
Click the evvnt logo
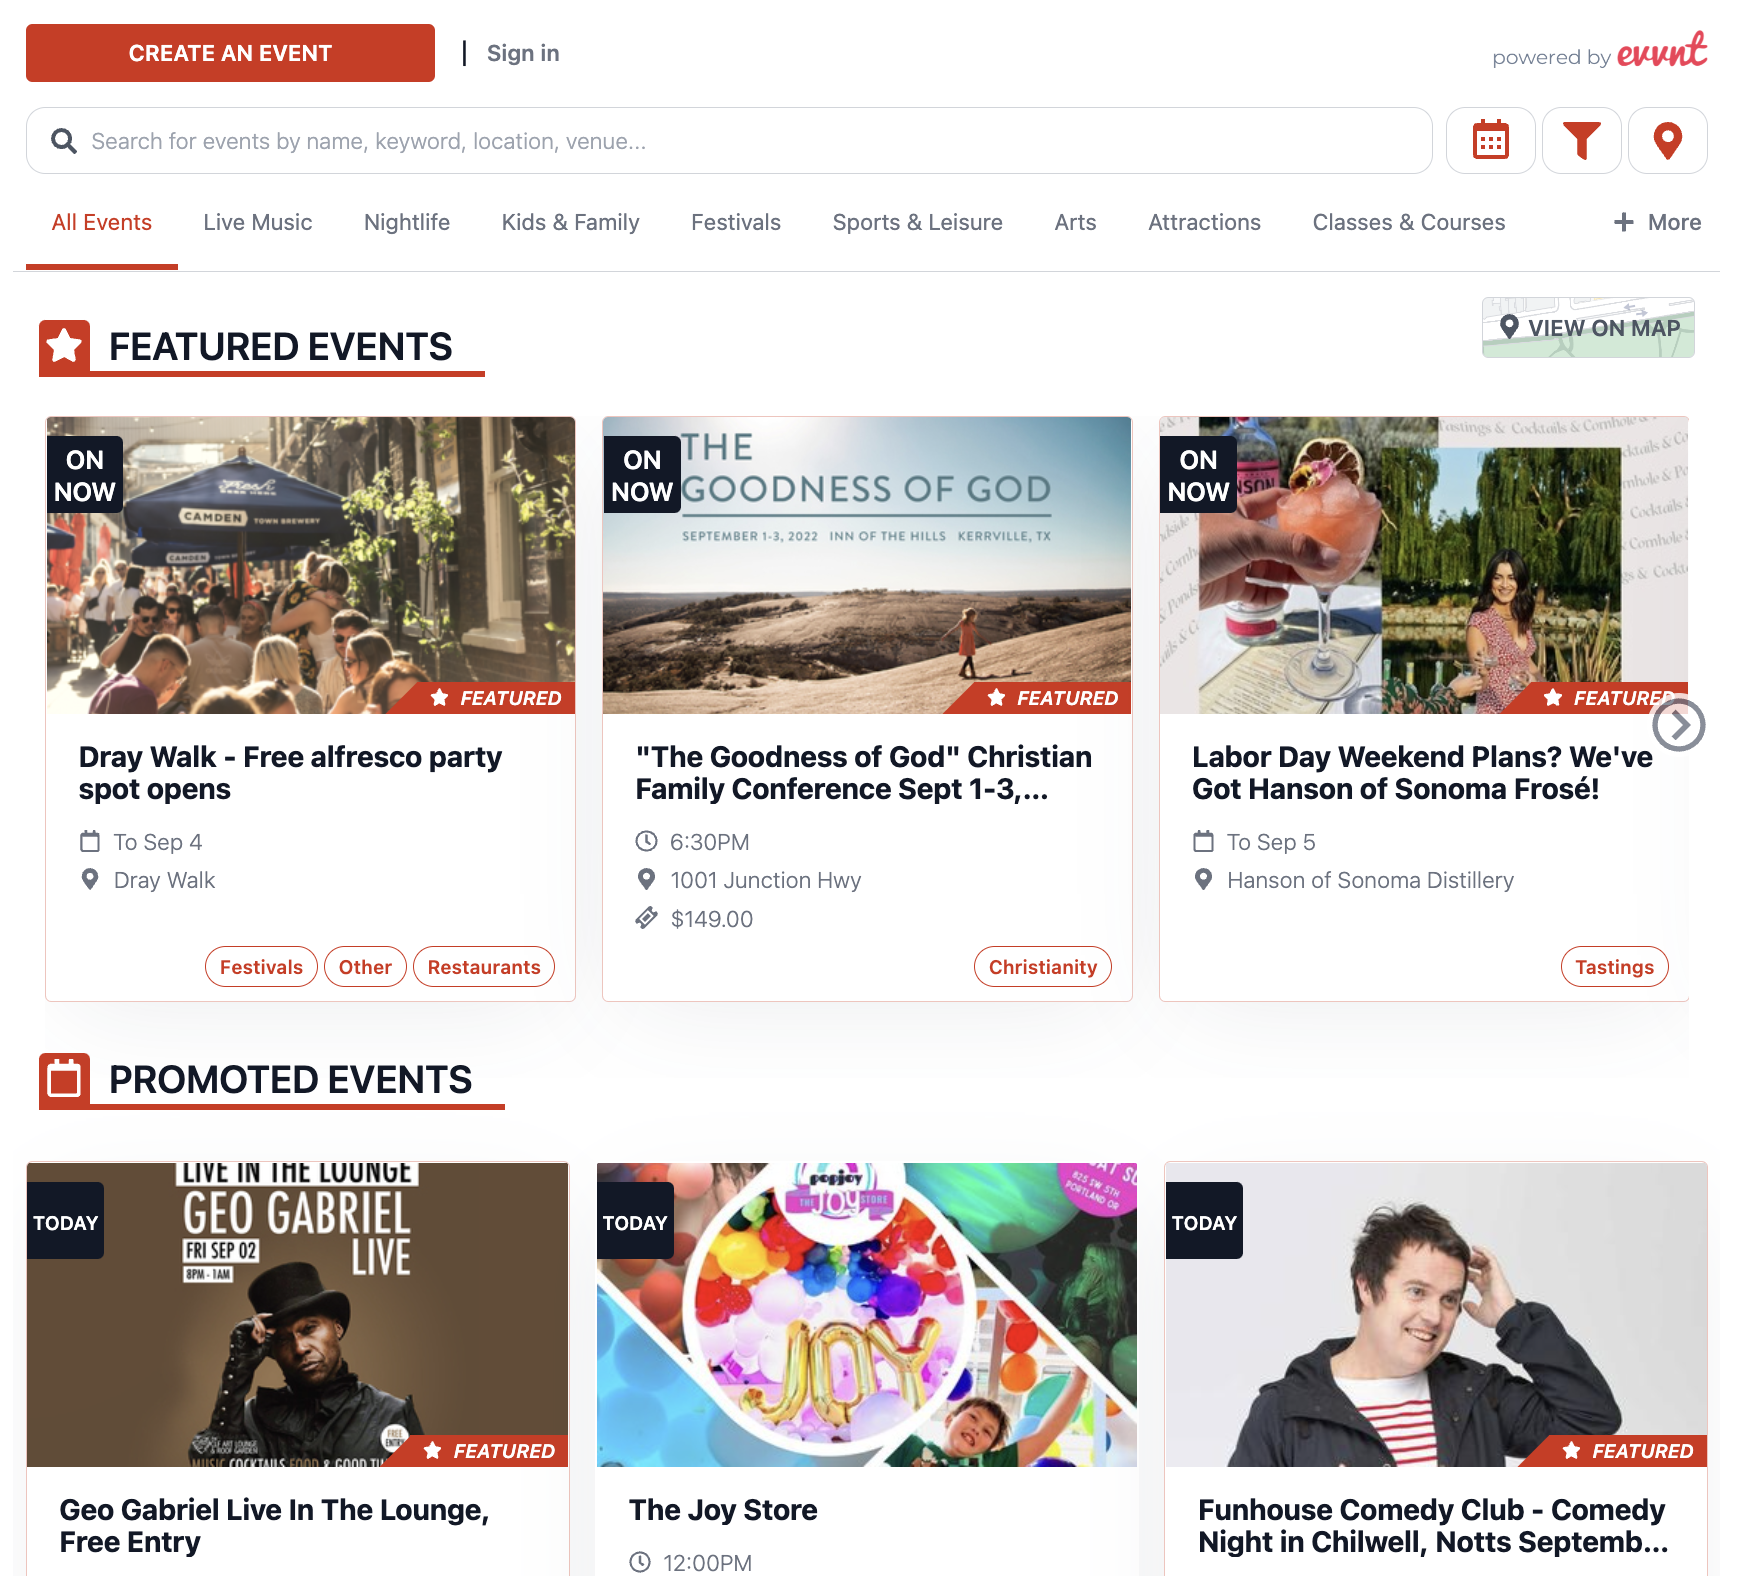tap(1662, 50)
